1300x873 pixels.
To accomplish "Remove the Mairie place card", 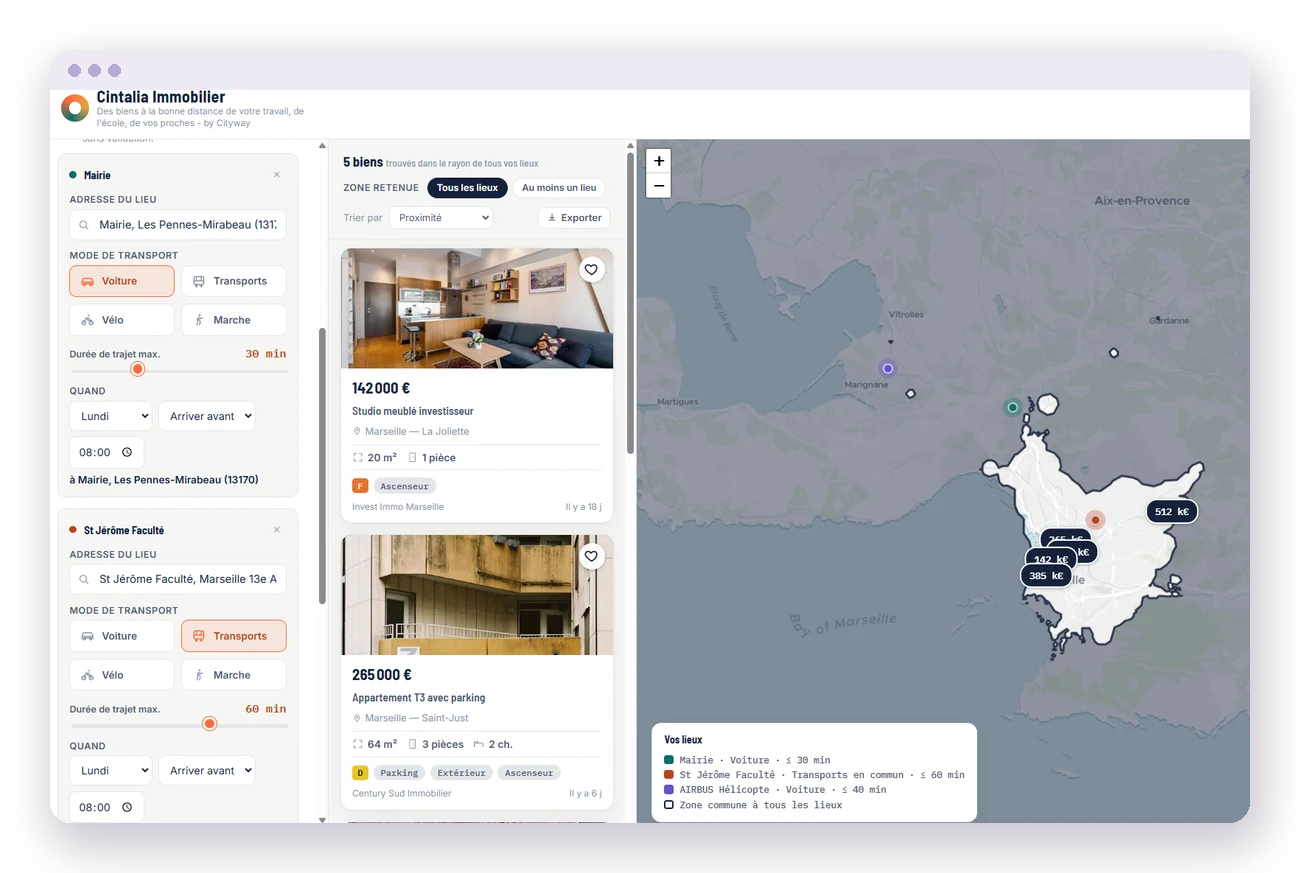I will [x=277, y=175].
